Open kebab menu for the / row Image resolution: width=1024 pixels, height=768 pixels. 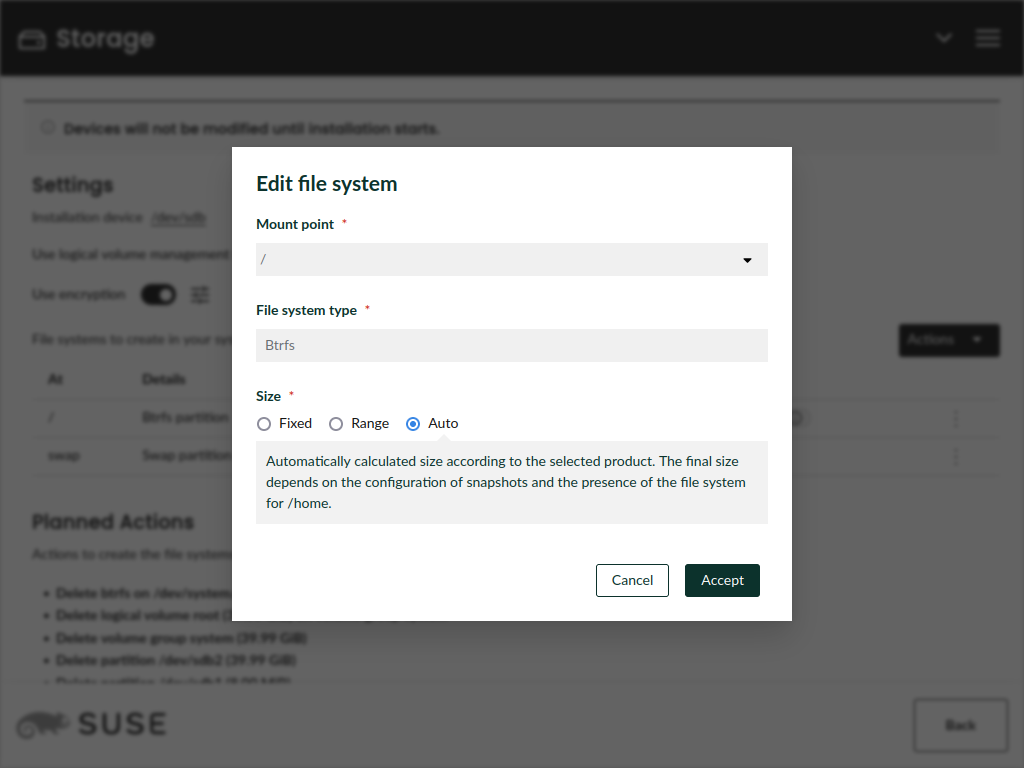pos(955,419)
